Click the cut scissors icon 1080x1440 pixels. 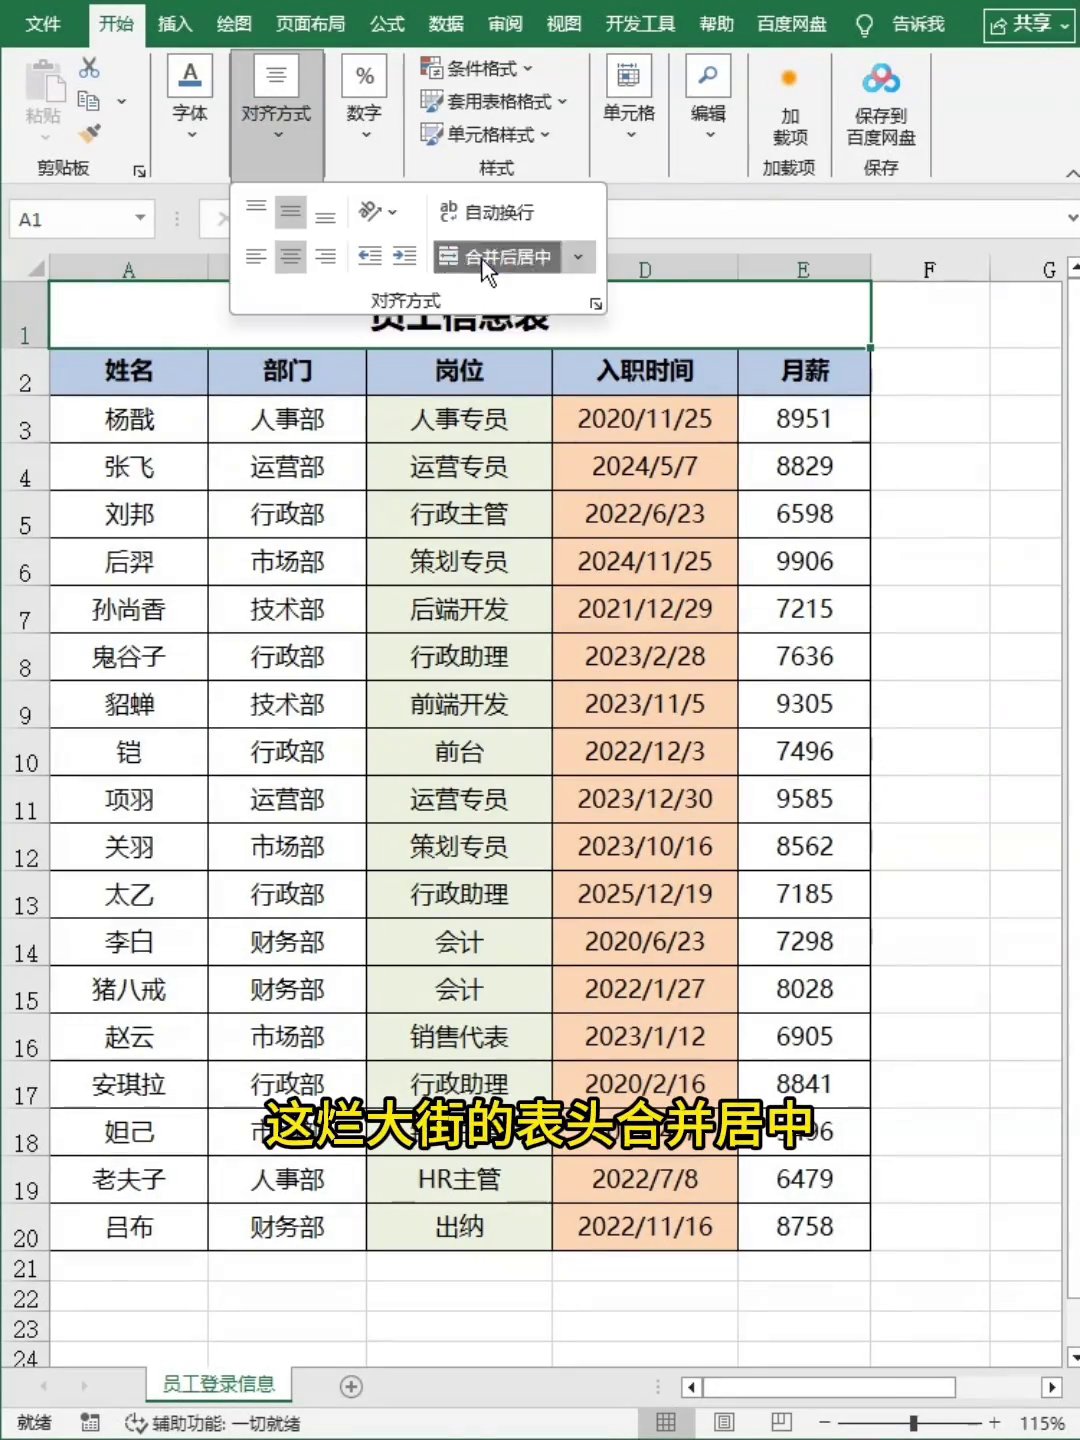tap(89, 68)
